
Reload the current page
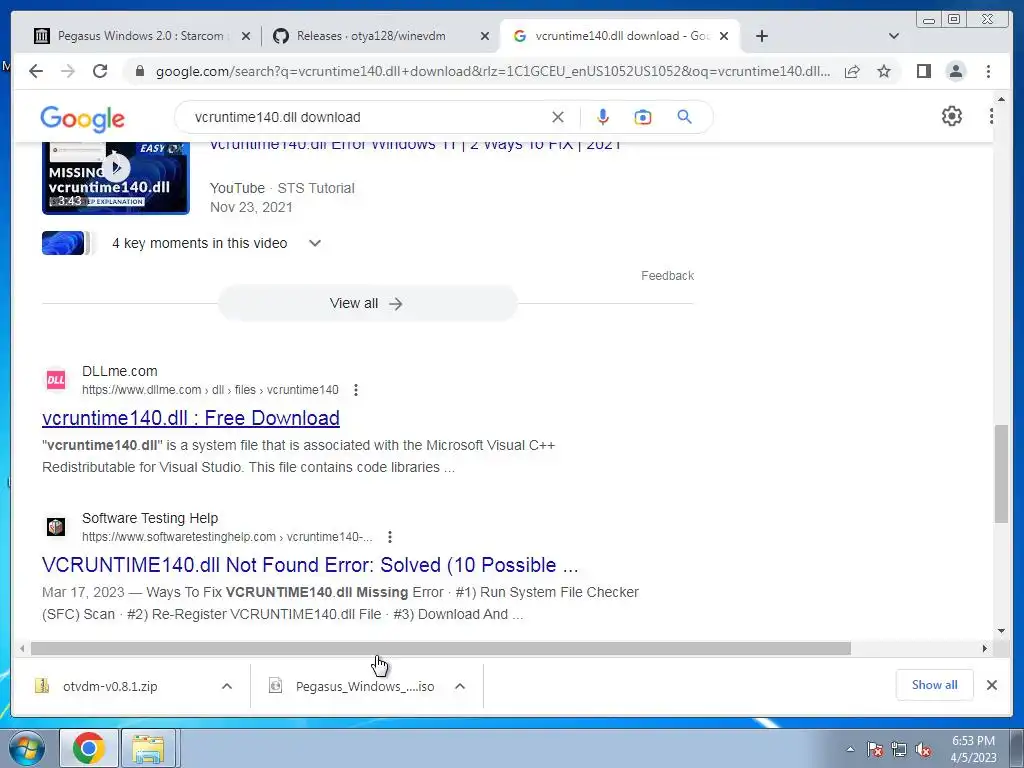[x=100, y=71]
